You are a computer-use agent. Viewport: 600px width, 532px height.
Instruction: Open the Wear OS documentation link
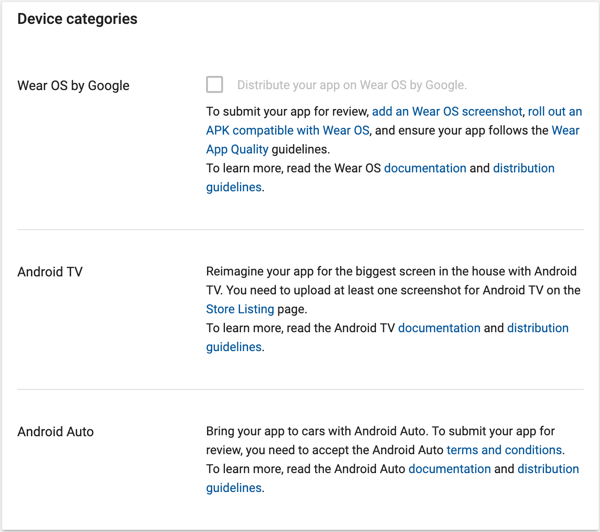click(x=425, y=168)
